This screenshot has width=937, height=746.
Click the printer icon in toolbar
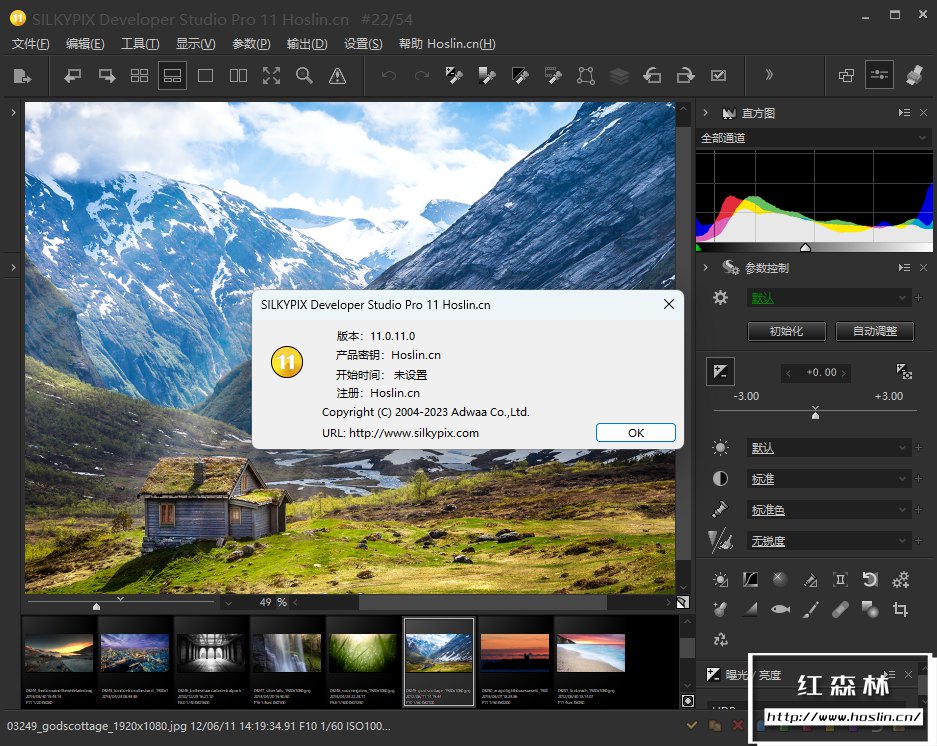point(912,75)
